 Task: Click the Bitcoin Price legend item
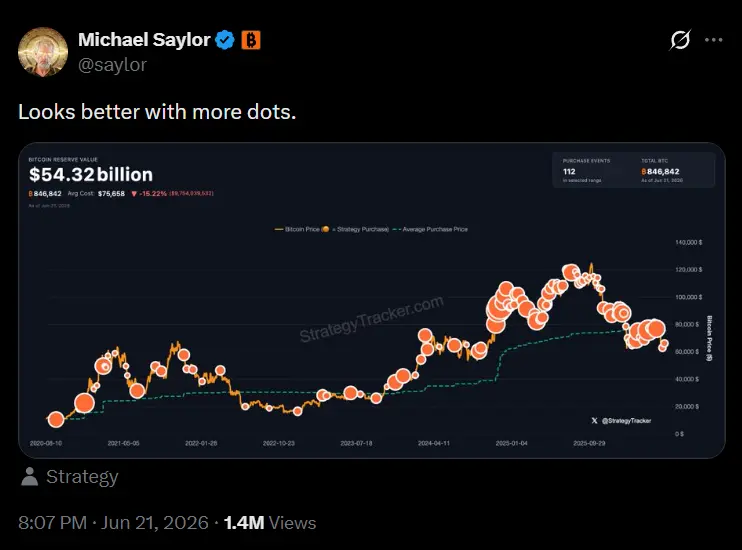click(297, 229)
